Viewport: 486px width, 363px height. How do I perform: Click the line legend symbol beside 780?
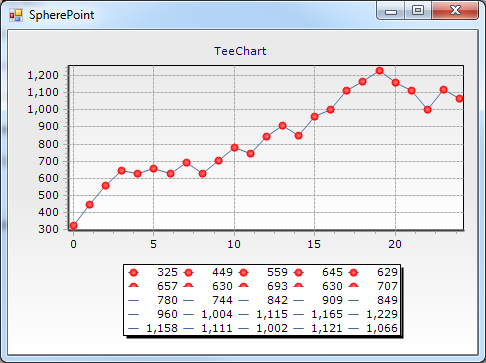(x=133, y=301)
